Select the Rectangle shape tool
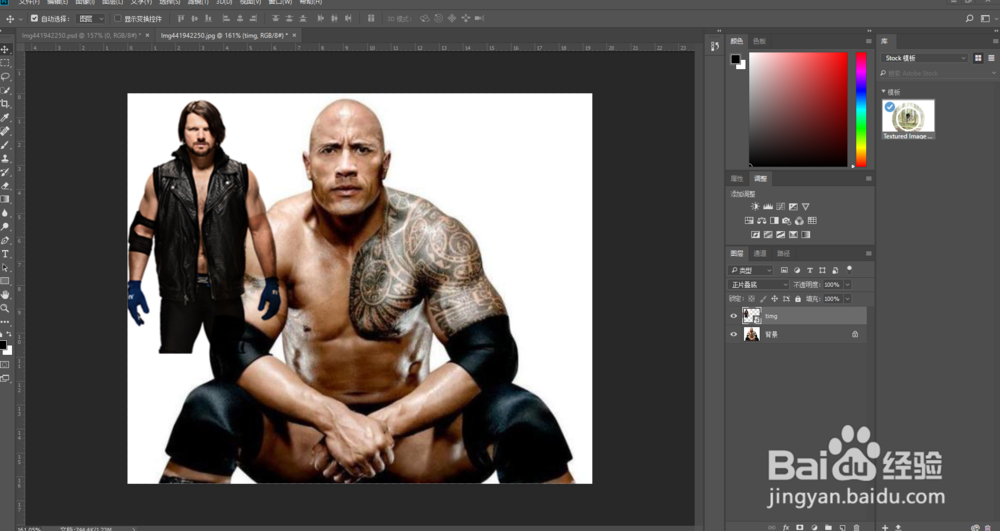Viewport: 1000px width, 531px height. [5, 281]
